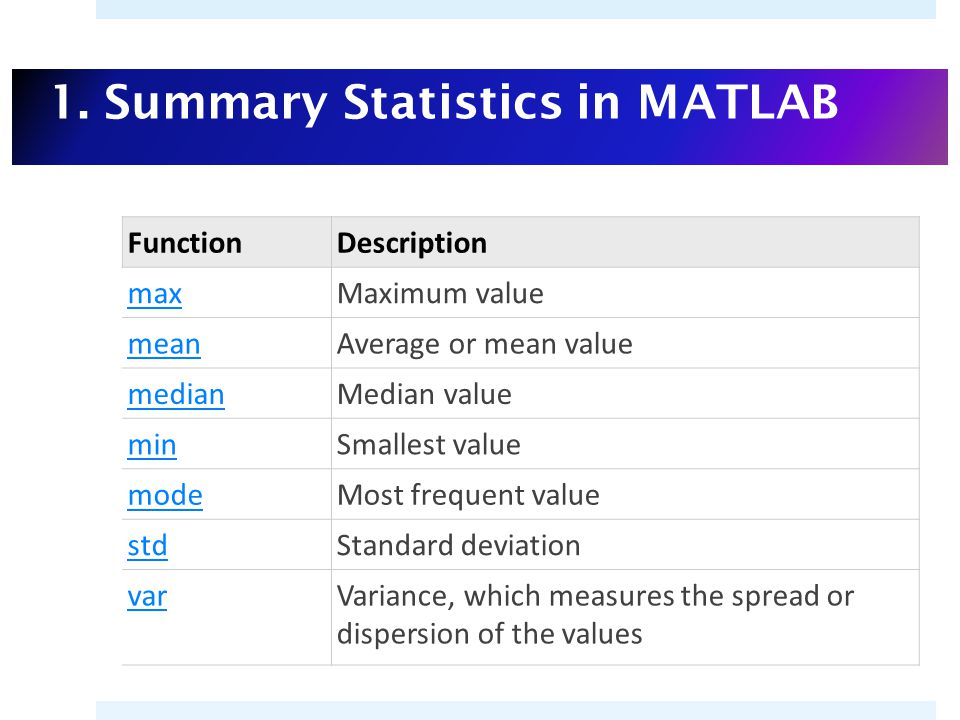Image resolution: width=960 pixels, height=720 pixels.
Task: Click the light blue bar at bottom
Action: [x=516, y=711]
